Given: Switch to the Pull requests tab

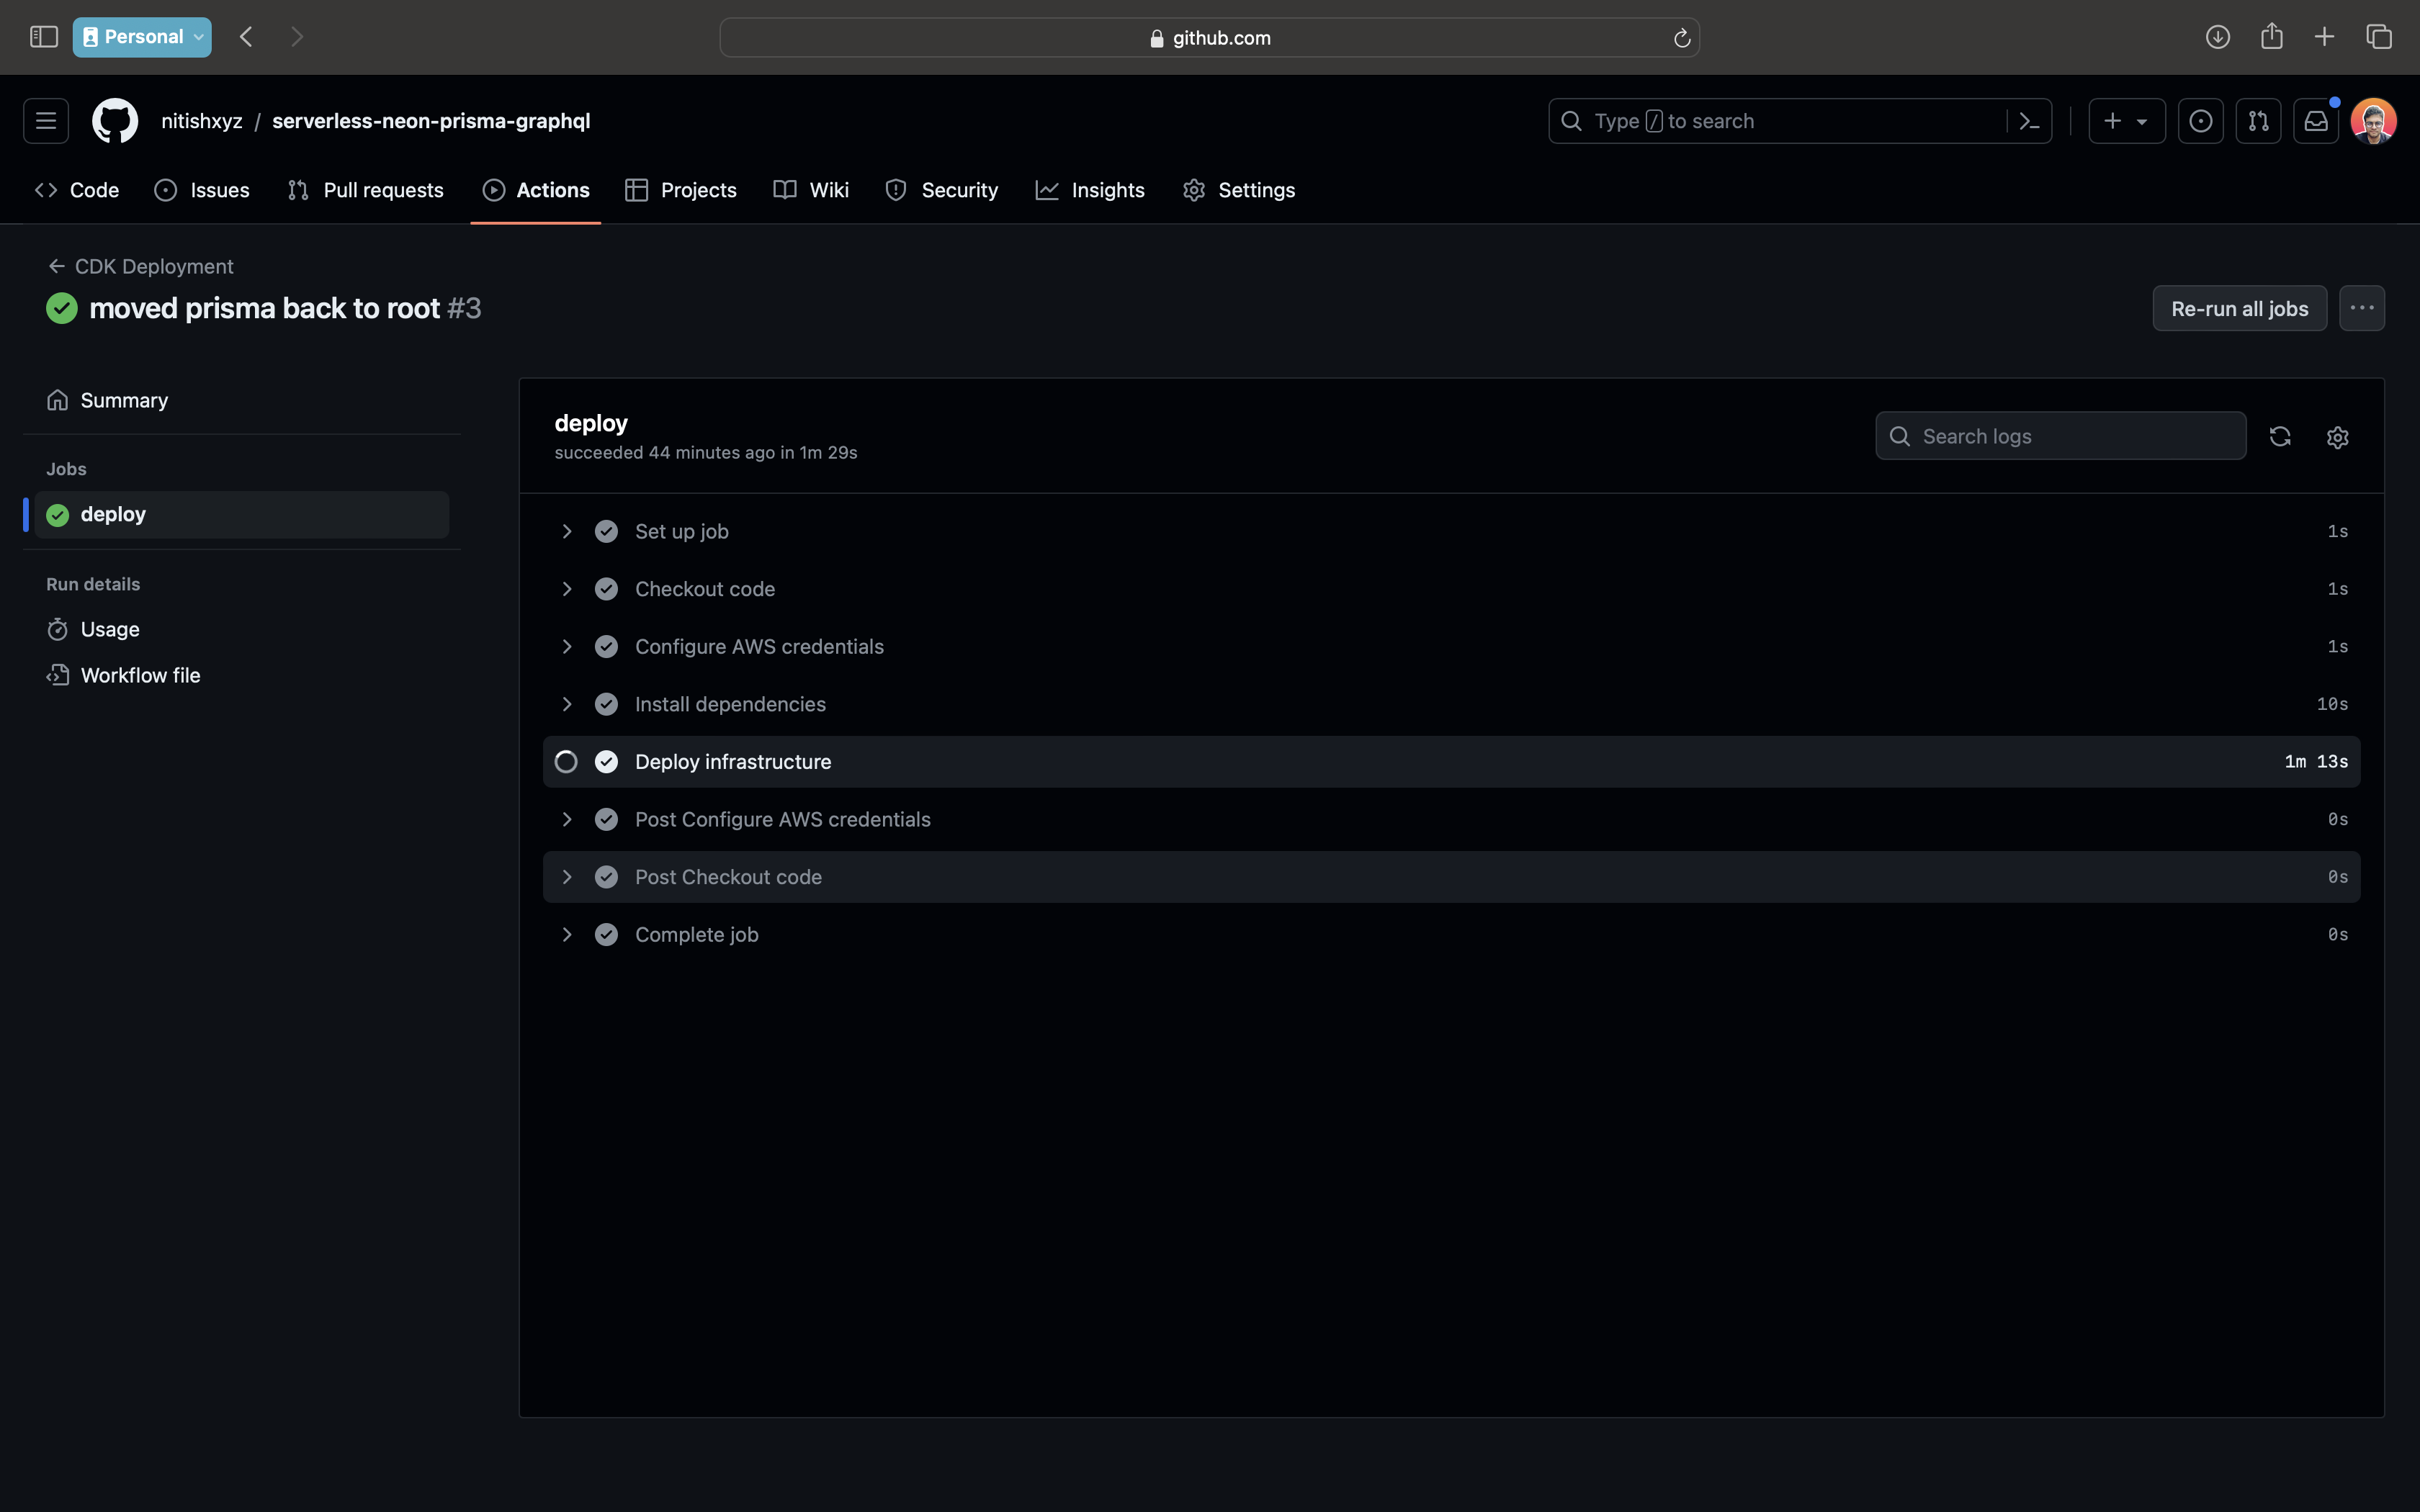Looking at the screenshot, I should pos(365,190).
